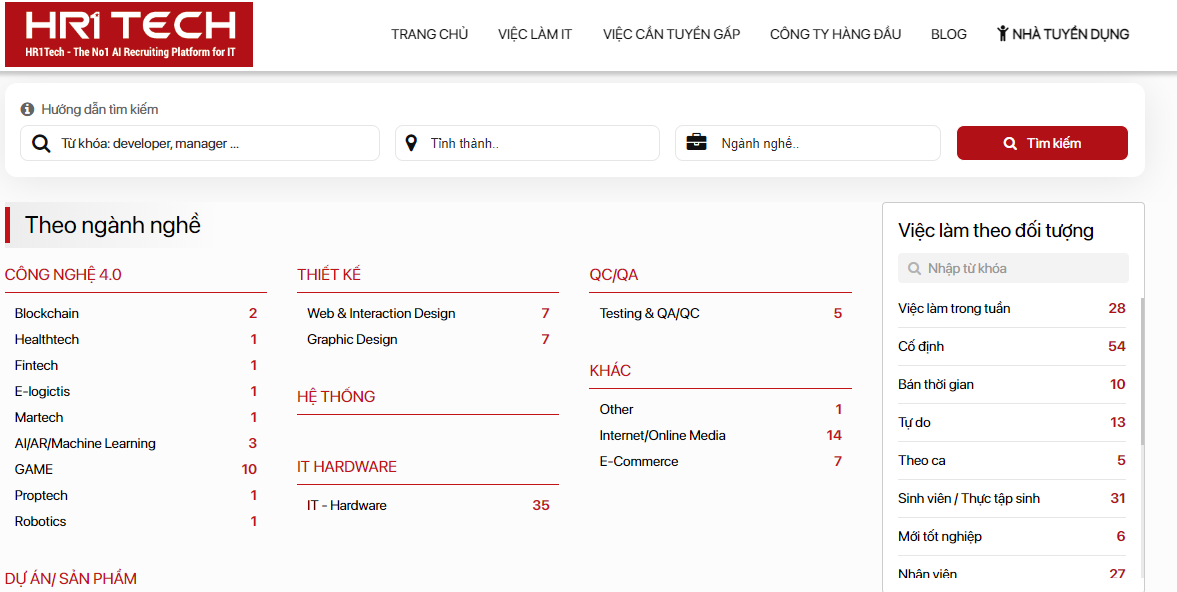Image resolution: width=1177 pixels, height=592 pixels.
Task: Go to Việc cần tuyển gấp
Action: pos(671,34)
